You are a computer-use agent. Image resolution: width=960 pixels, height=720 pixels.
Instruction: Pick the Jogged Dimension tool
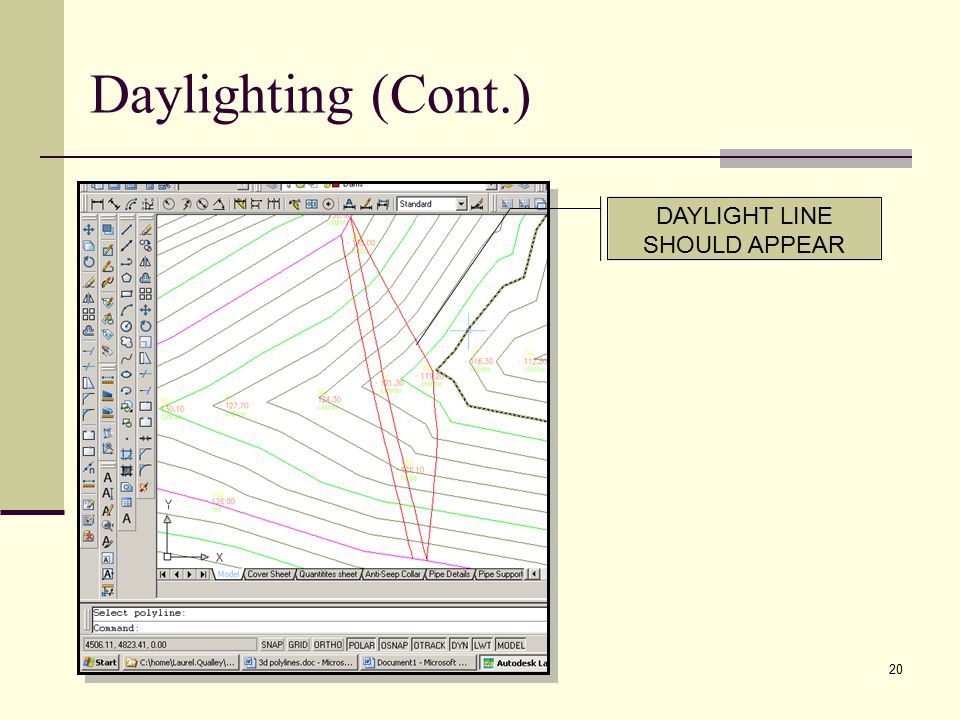coord(186,204)
